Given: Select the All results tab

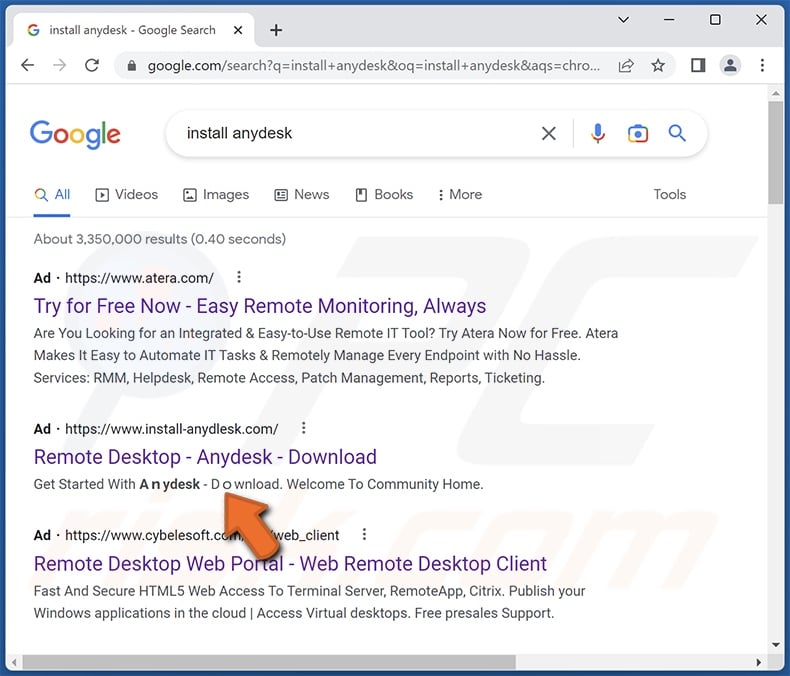Looking at the screenshot, I should tap(52, 195).
